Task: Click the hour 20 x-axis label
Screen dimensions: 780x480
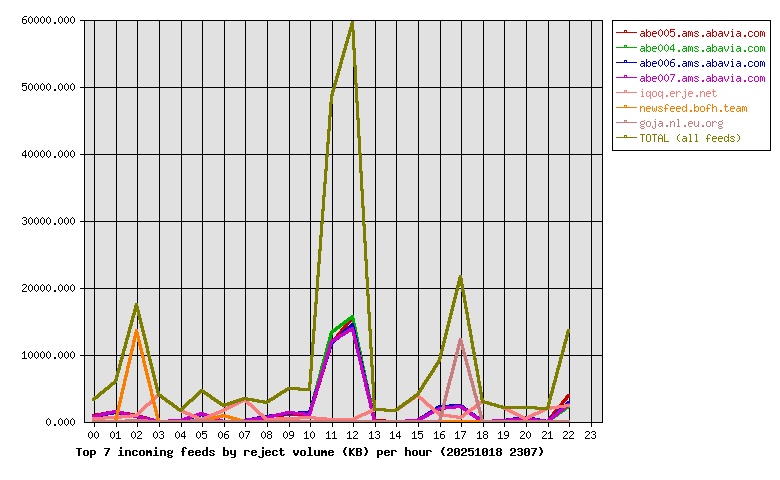Action: 525,435
